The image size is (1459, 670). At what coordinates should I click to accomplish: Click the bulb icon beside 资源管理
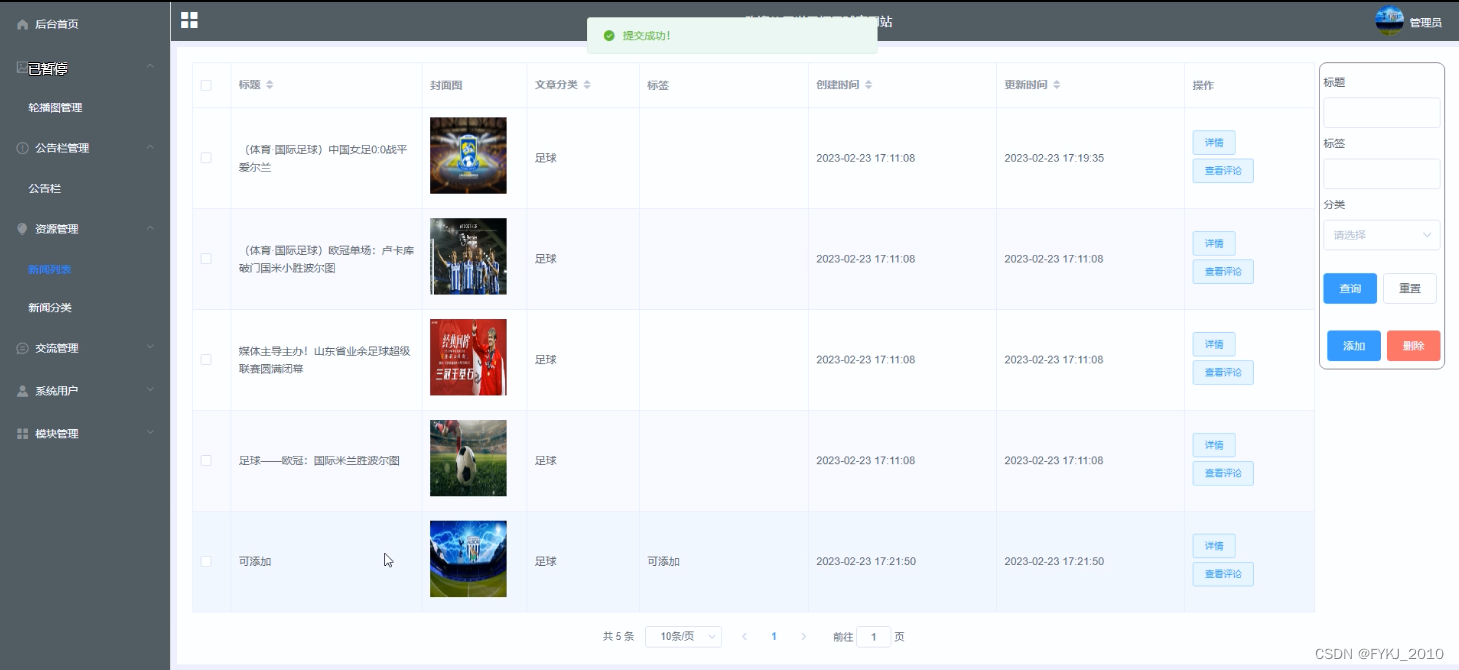click(x=22, y=229)
